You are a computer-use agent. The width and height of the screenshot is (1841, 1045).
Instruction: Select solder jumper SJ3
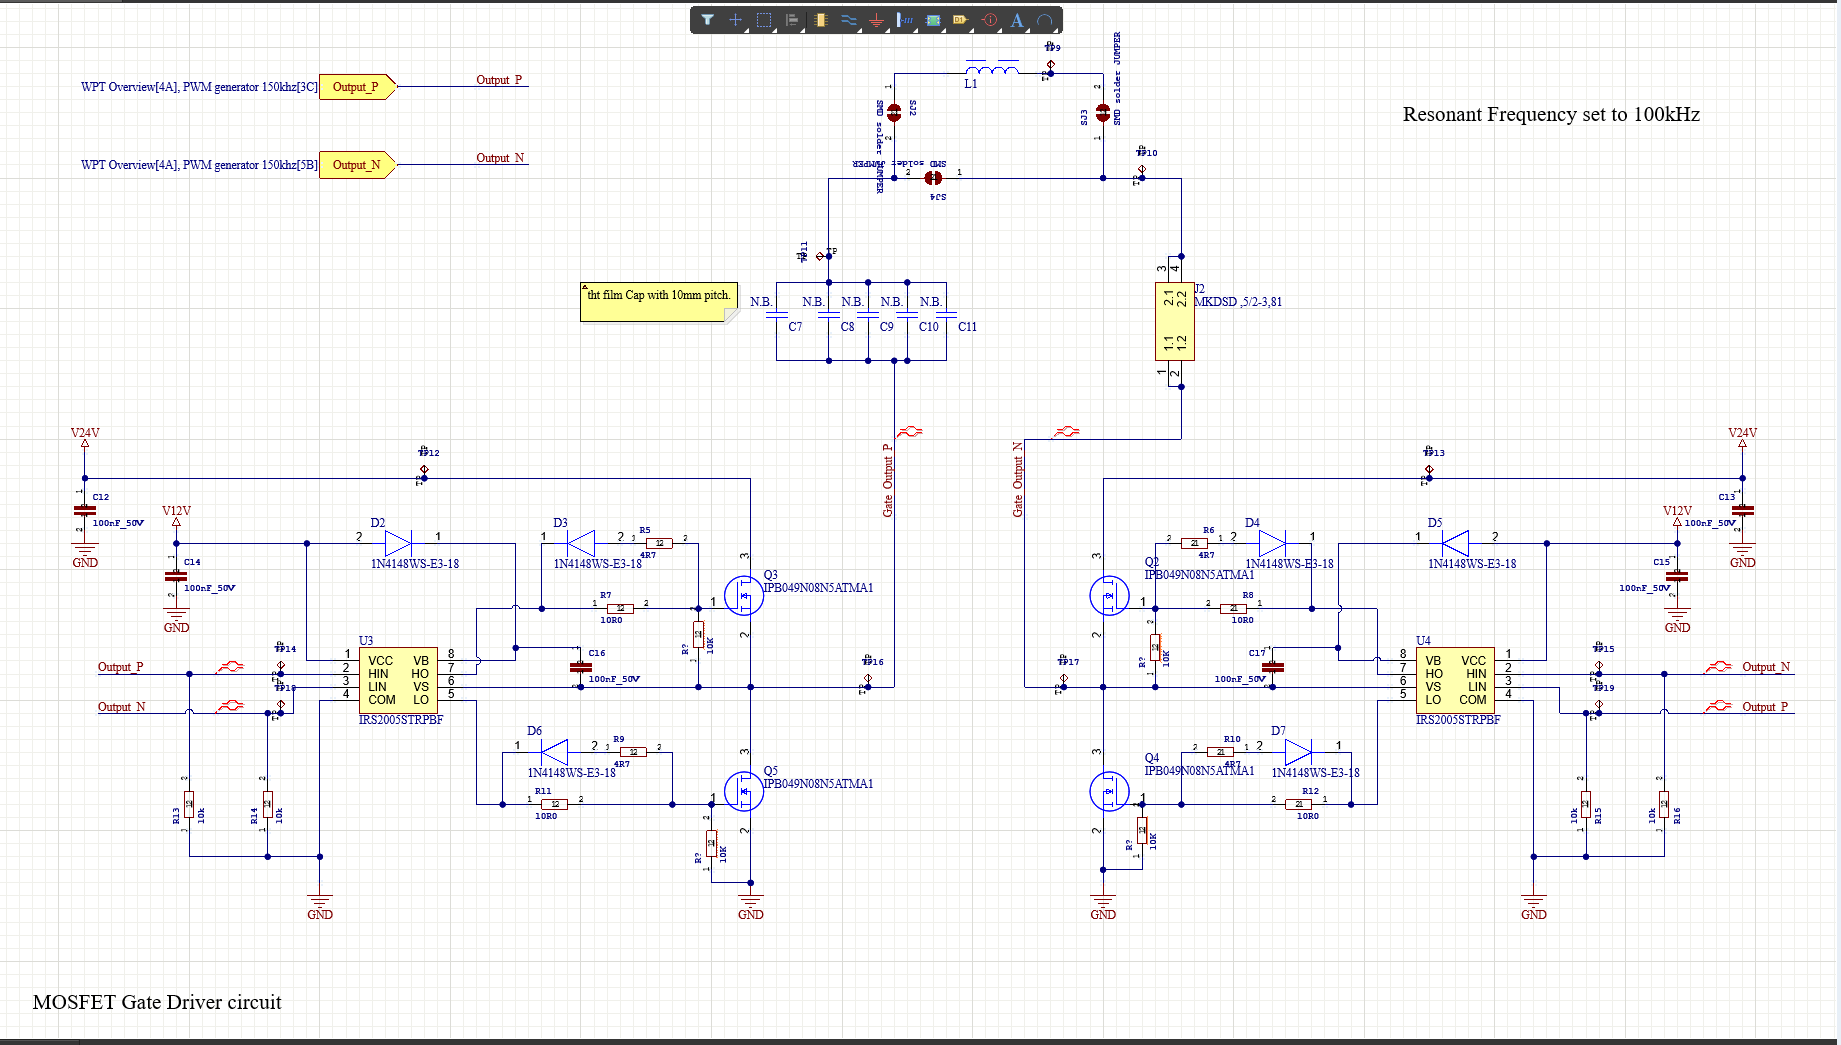point(1103,113)
